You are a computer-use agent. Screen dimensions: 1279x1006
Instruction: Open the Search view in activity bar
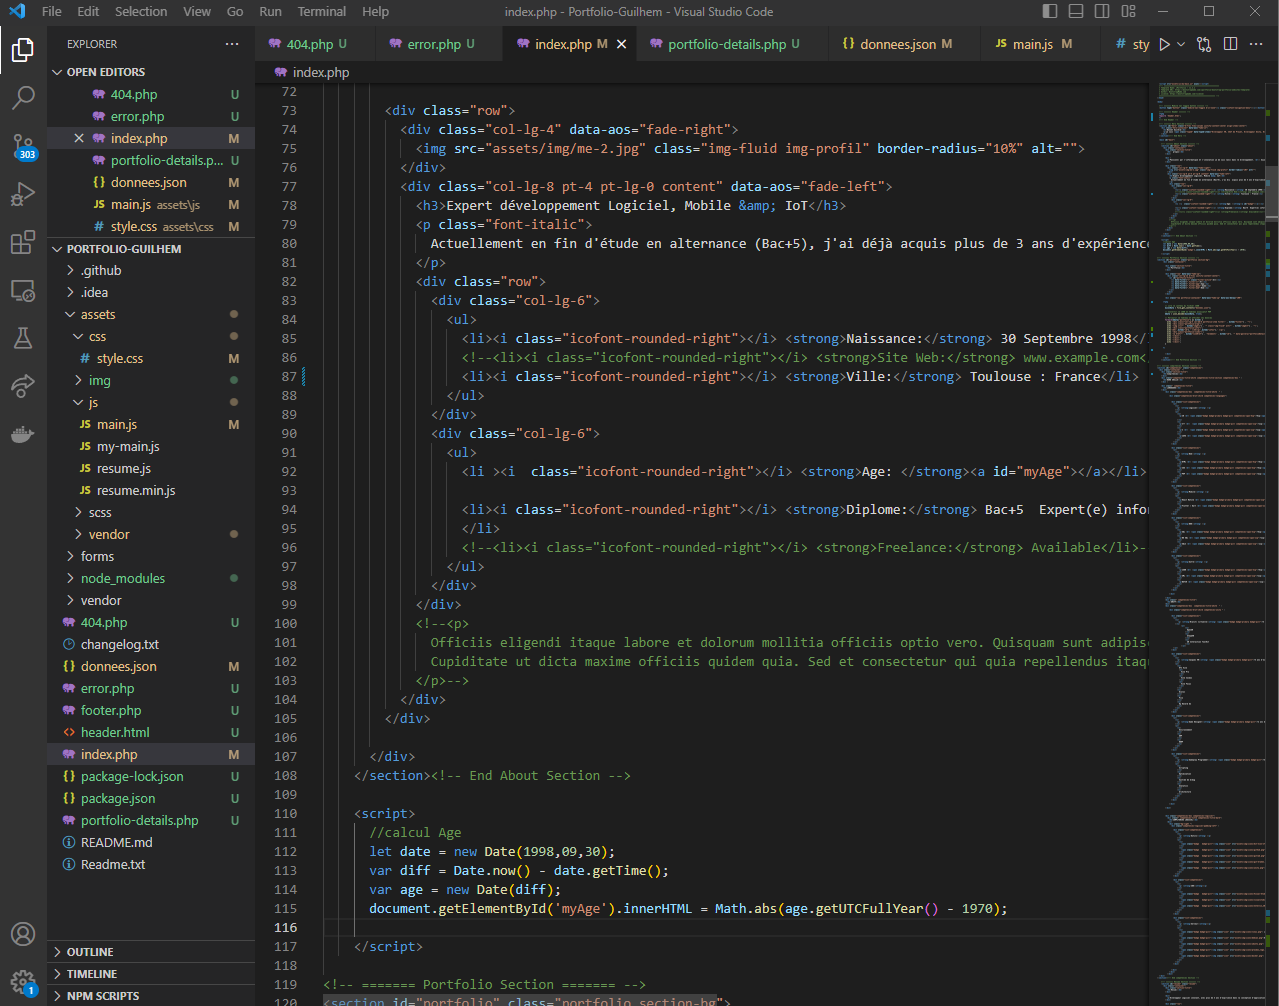22,97
